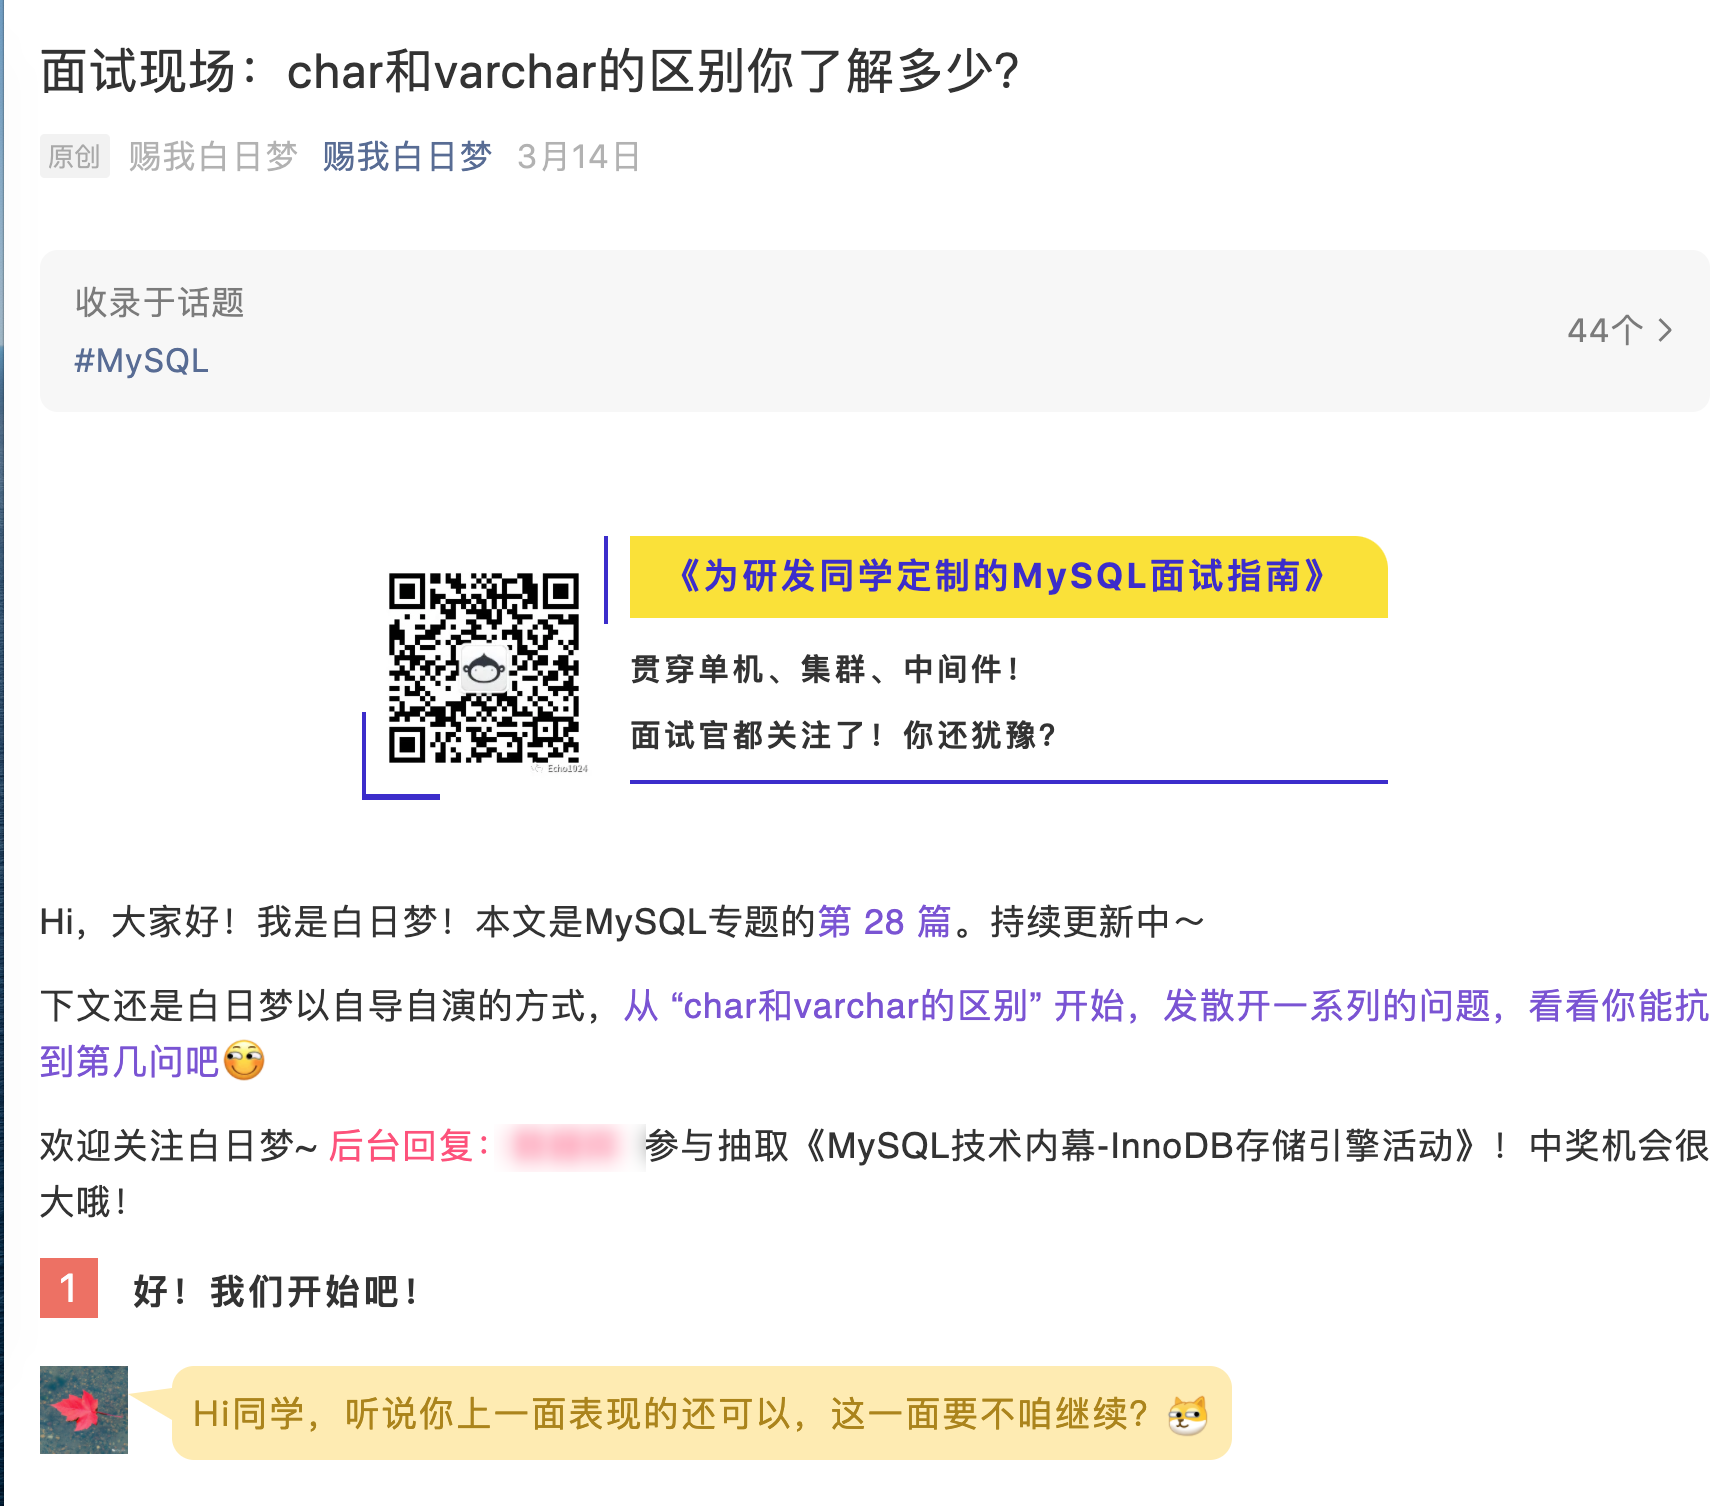1736x1506 pixels.
Task: Click the article title about char和varchar
Action: coord(530,72)
